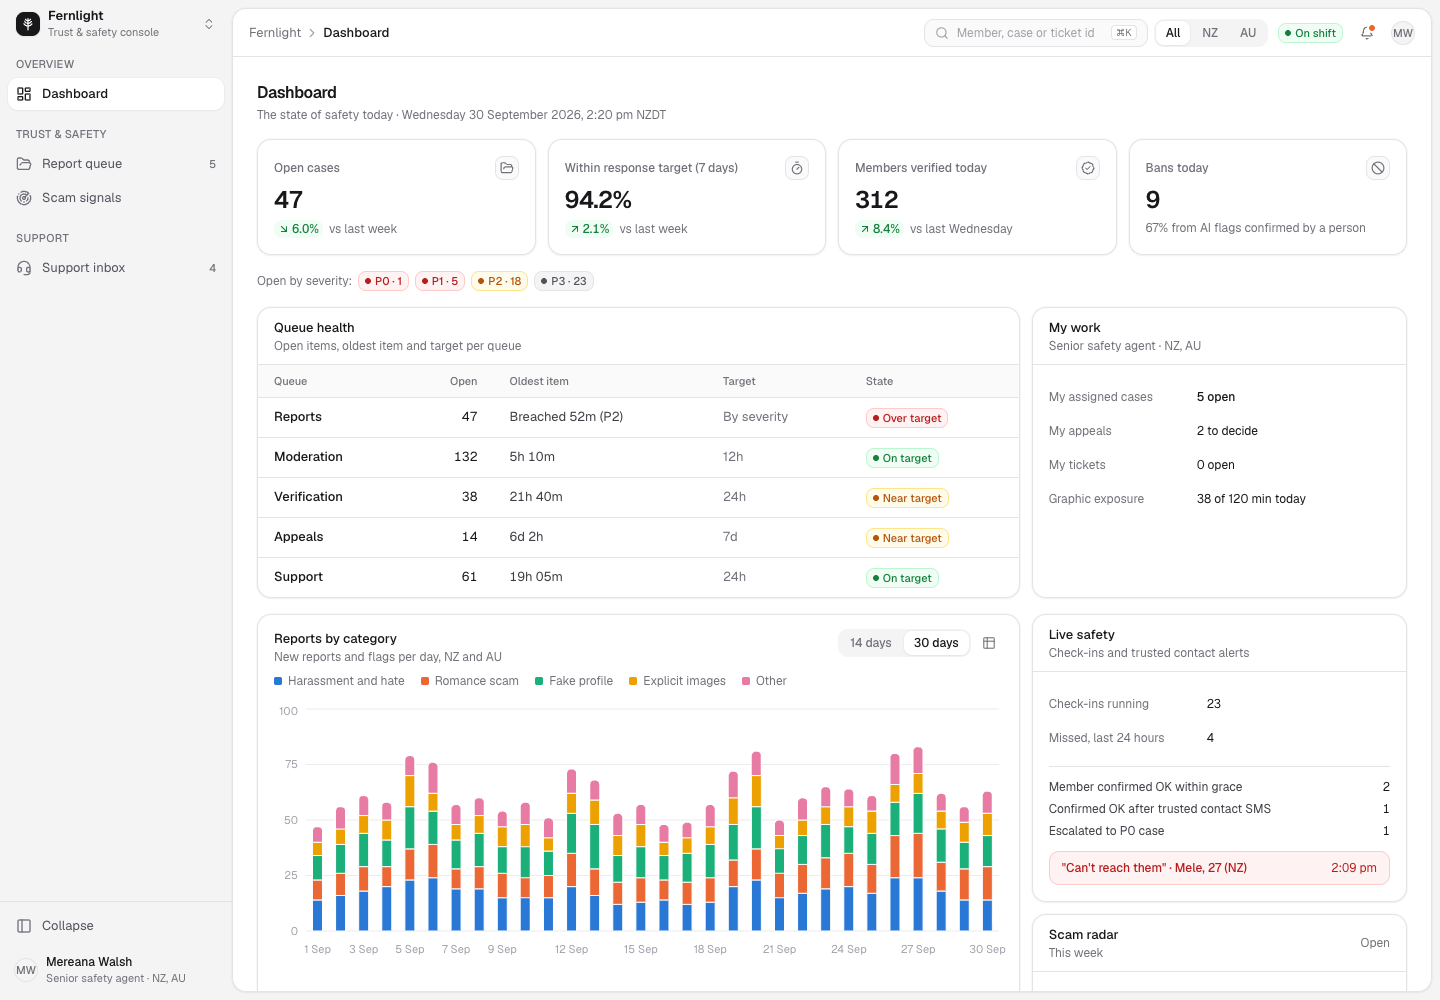This screenshot has width=1440, height=1000.
Task: Click the Open cases folder icon
Action: pyautogui.click(x=507, y=168)
